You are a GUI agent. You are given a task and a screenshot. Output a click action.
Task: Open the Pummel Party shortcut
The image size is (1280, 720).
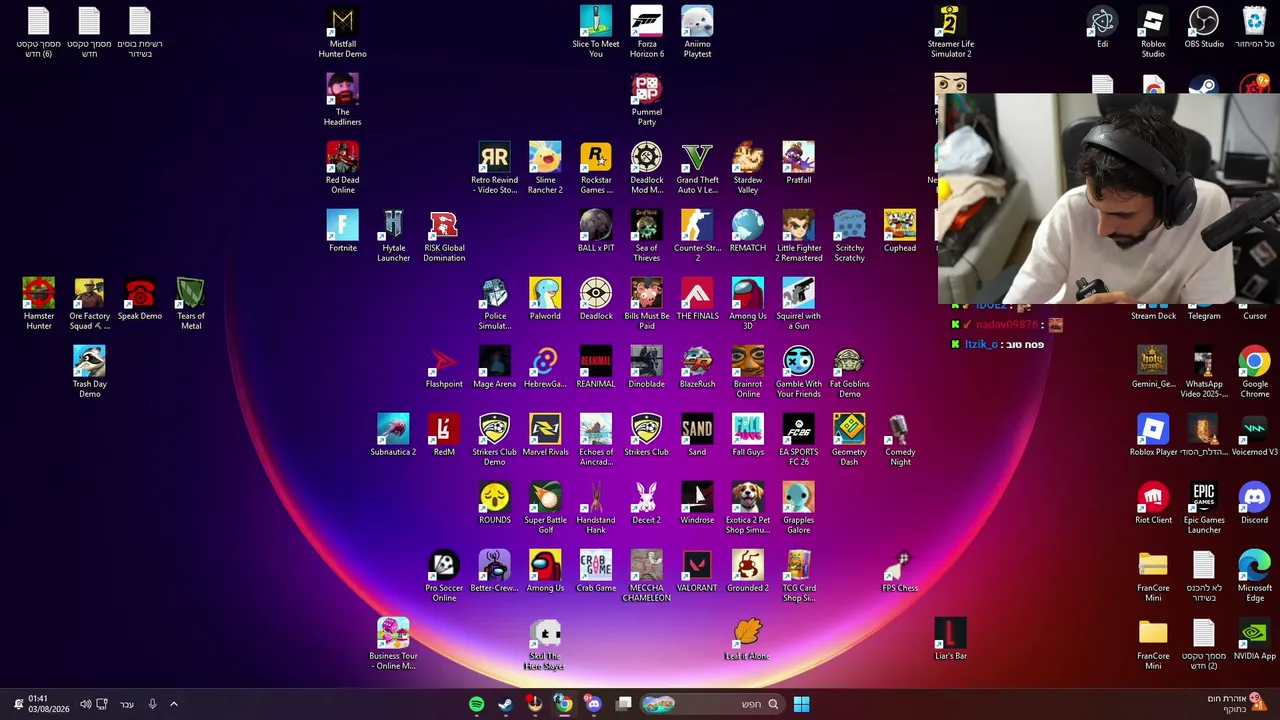pyautogui.click(x=647, y=100)
